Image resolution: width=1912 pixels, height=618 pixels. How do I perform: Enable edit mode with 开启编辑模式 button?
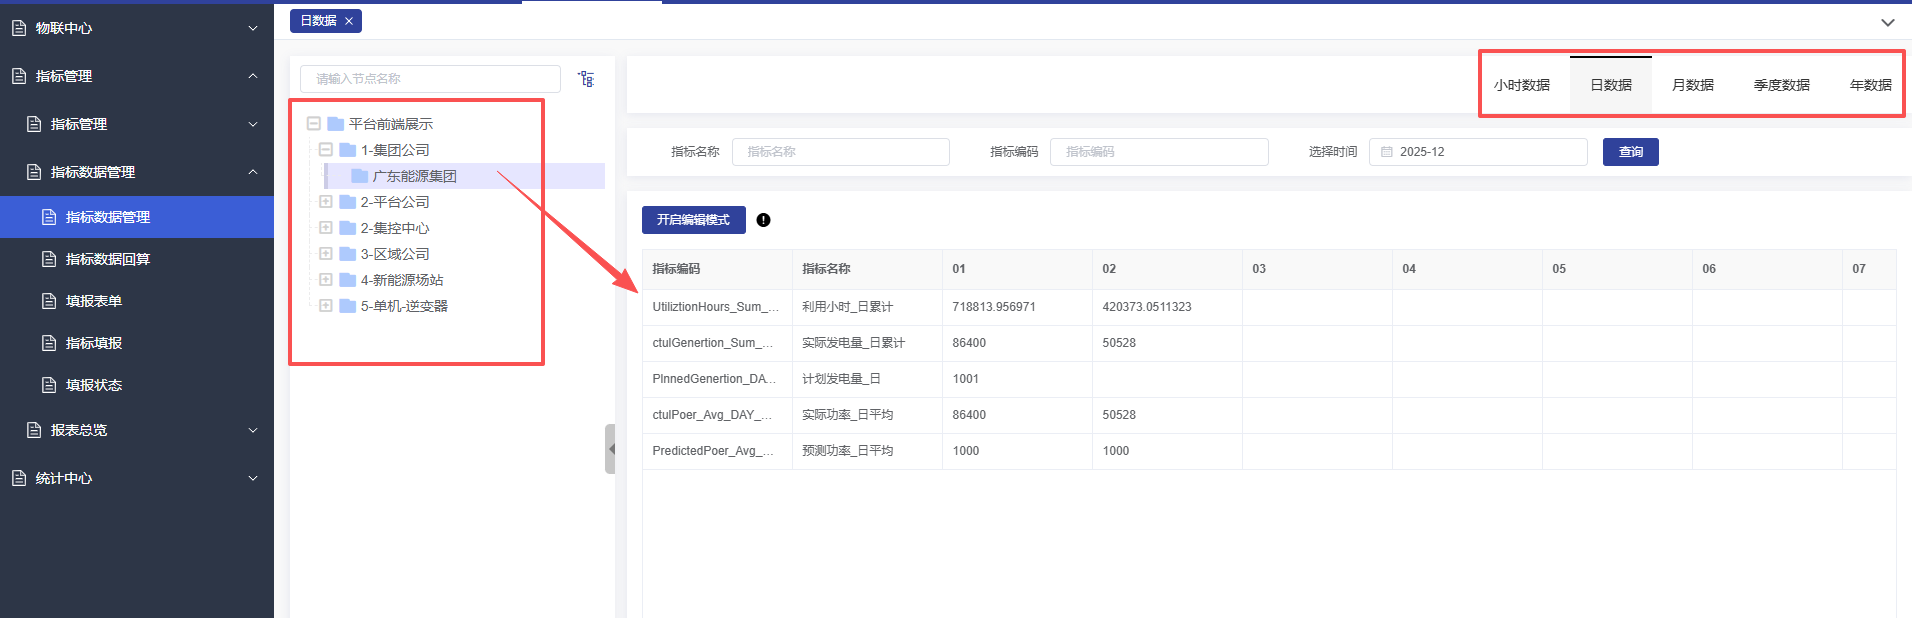pyautogui.click(x=693, y=220)
